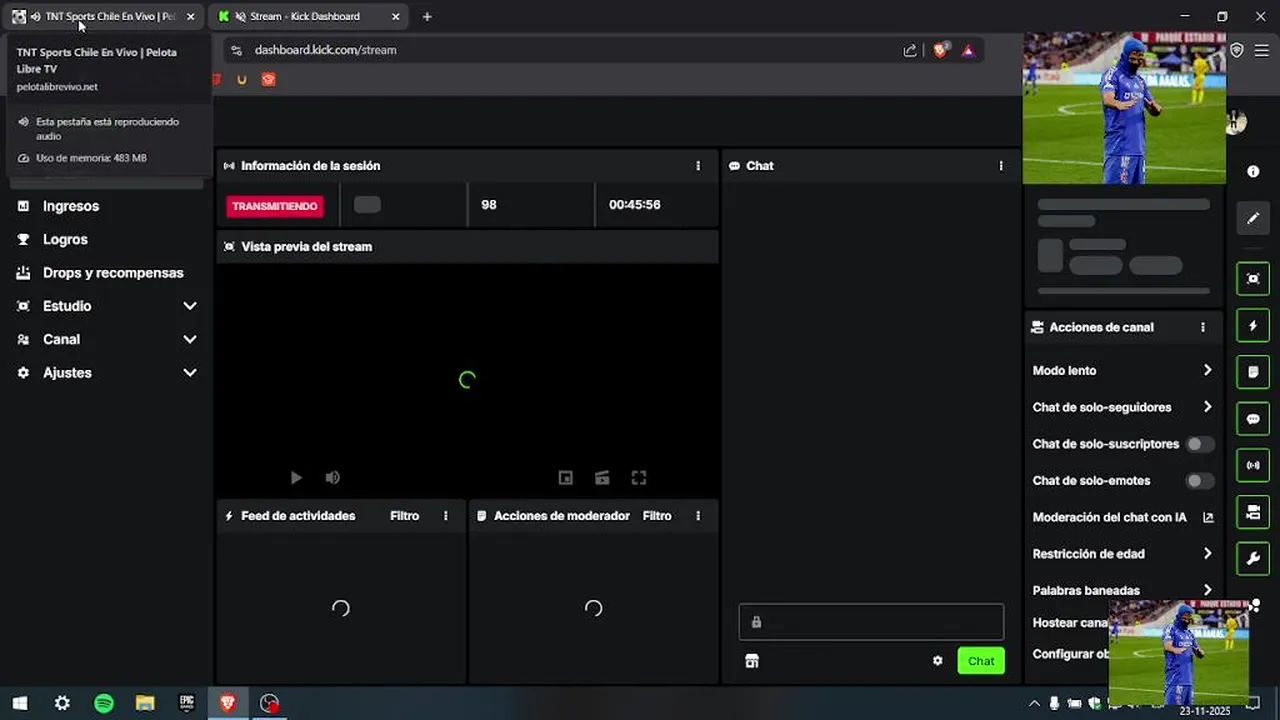Expand the Estudio sidebar section

point(190,306)
